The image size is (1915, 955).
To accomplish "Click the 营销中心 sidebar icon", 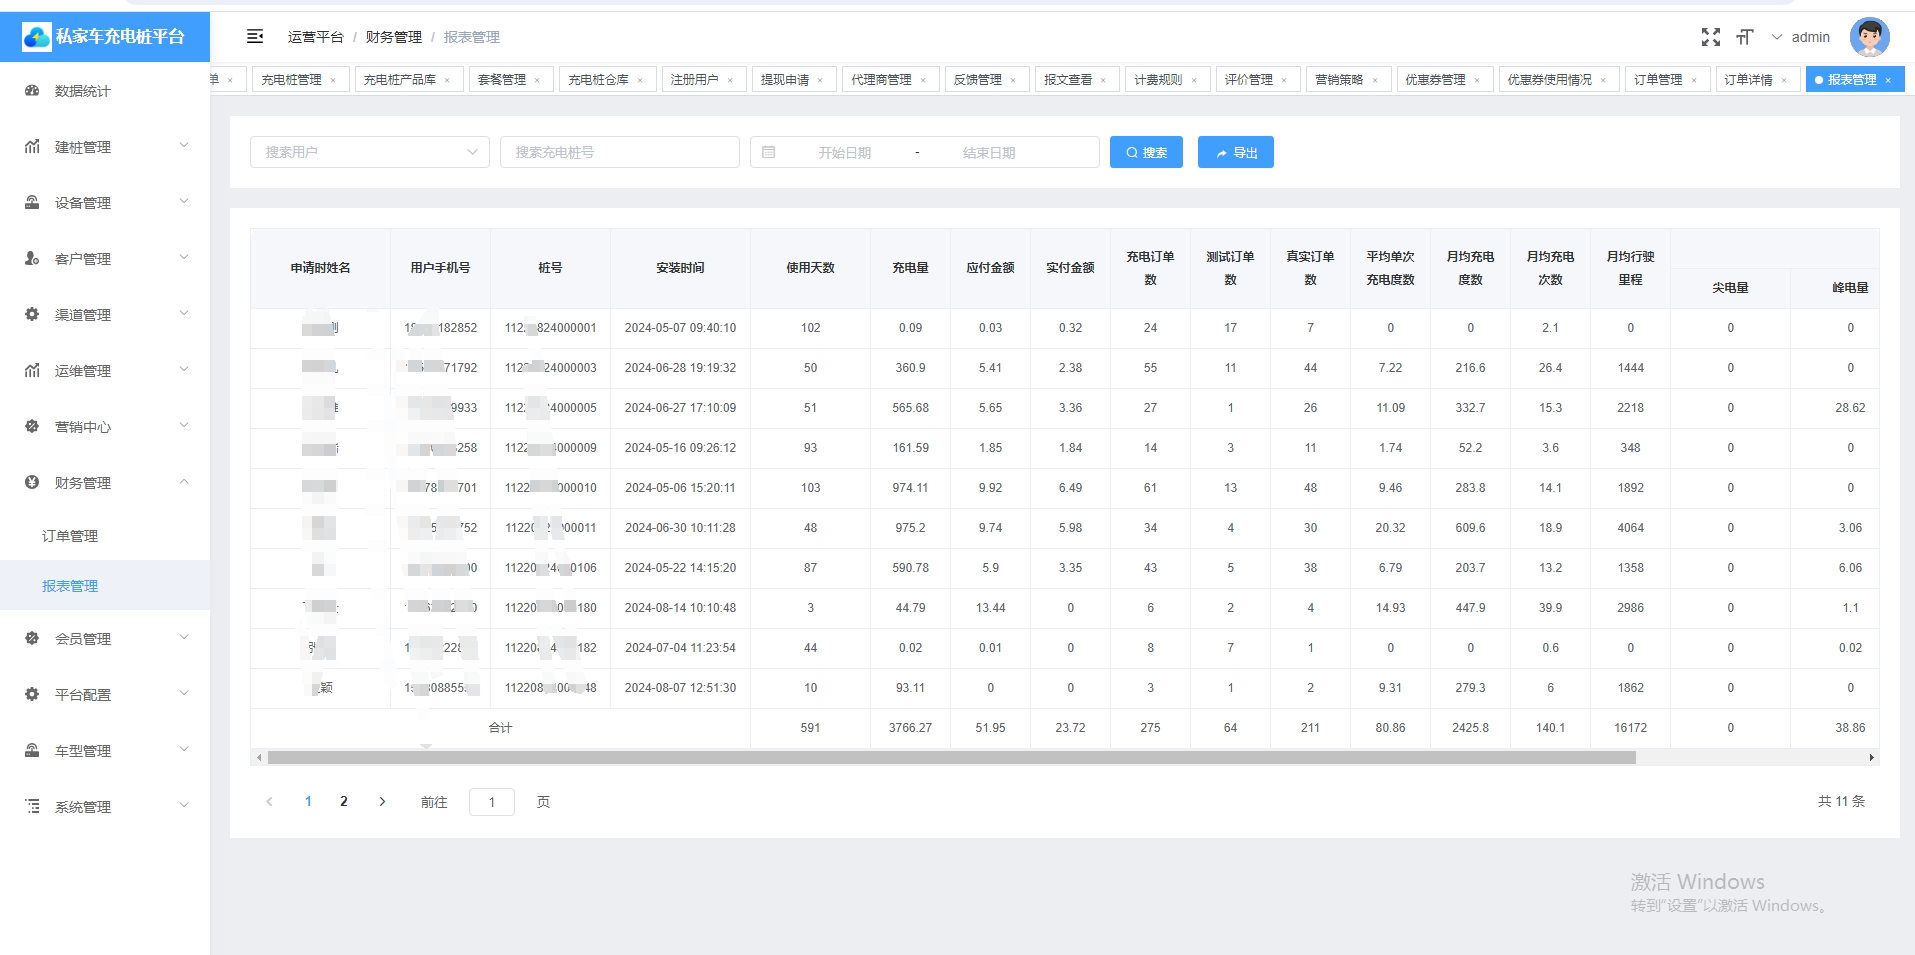I will pyautogui.click(x=32, y=427).
